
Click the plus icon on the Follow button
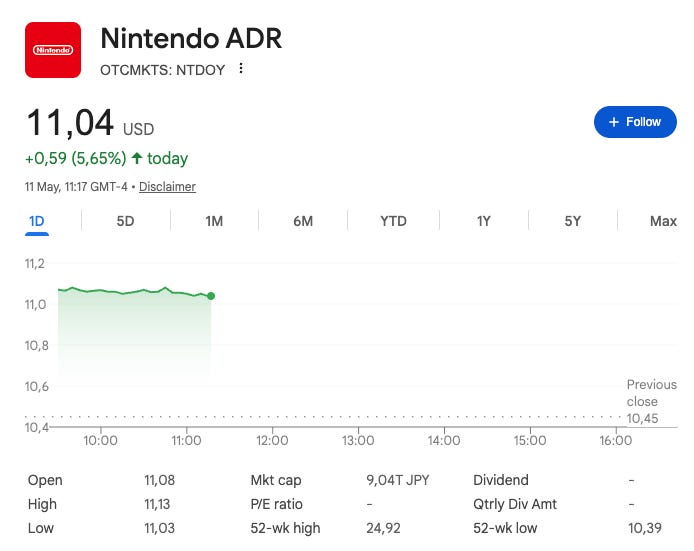pos(613,122)
